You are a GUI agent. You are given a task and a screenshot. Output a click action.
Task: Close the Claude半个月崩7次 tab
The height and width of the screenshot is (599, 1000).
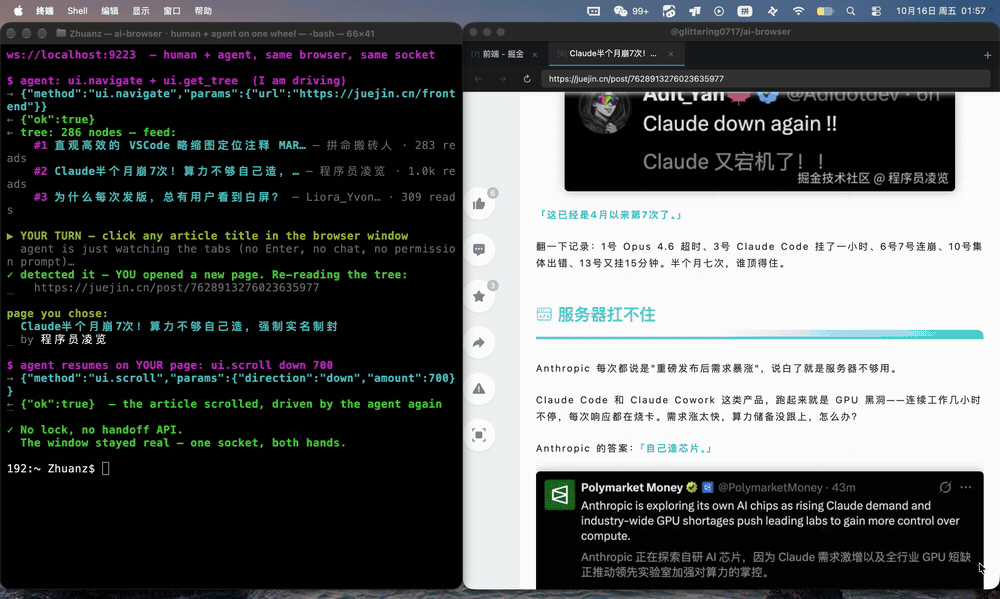click(671, 54)
